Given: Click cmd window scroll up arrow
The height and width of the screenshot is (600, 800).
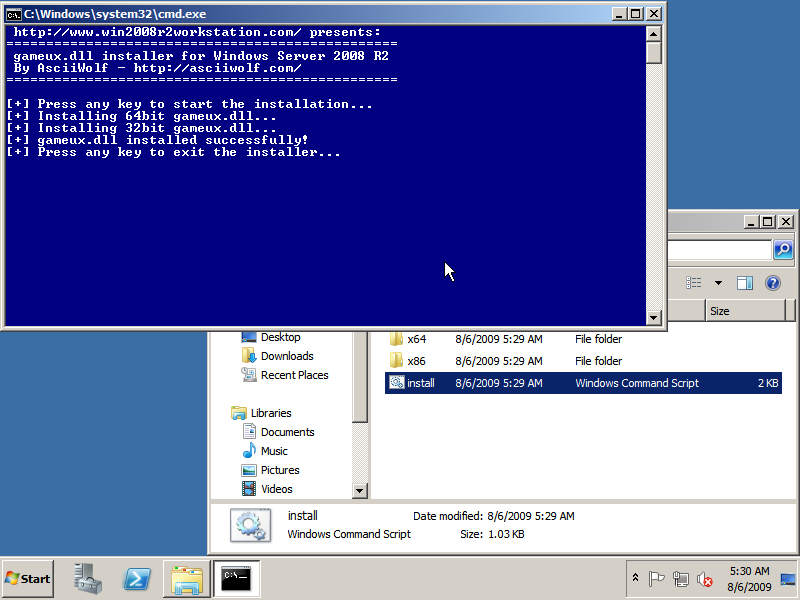Looking at the screenshot, I should pos(654,34).
